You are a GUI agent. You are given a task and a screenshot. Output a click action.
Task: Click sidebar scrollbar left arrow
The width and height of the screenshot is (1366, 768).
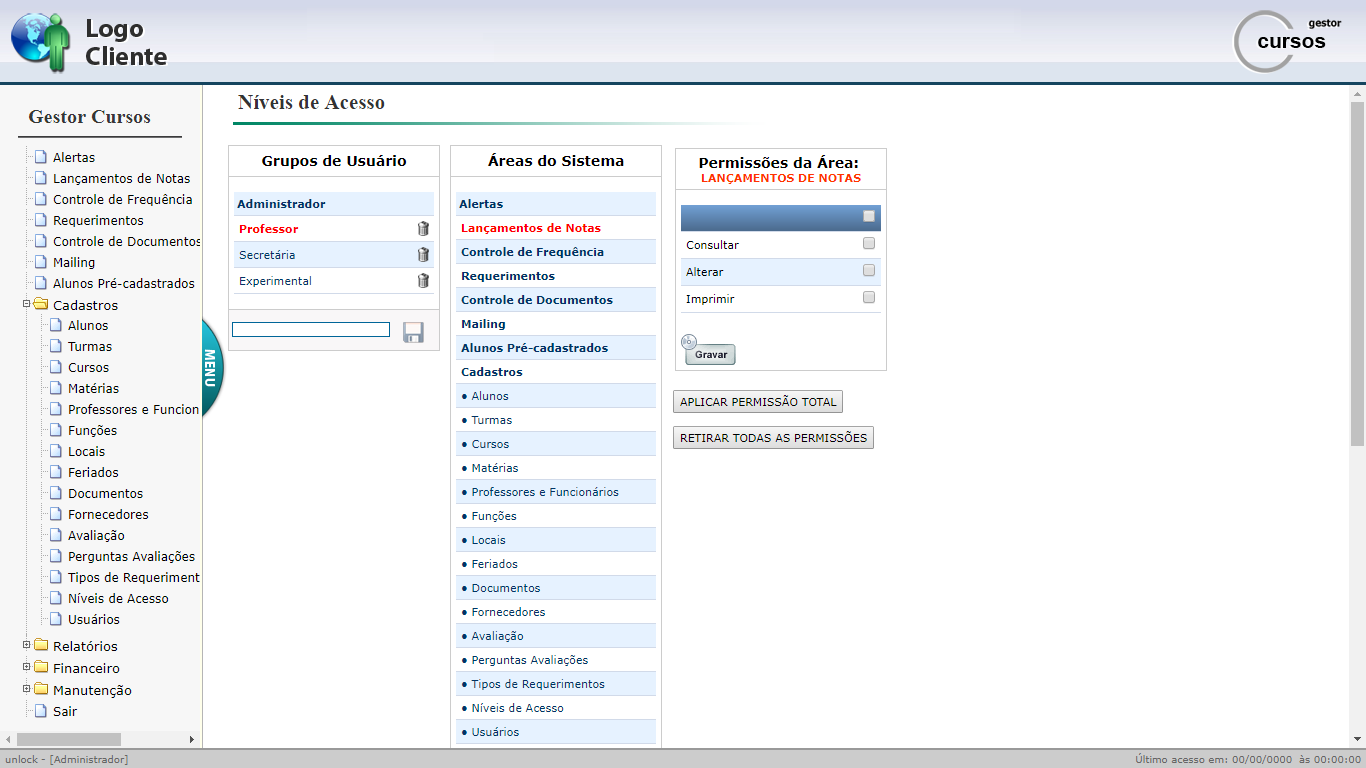pyautogui.click(x=8, y=739)
